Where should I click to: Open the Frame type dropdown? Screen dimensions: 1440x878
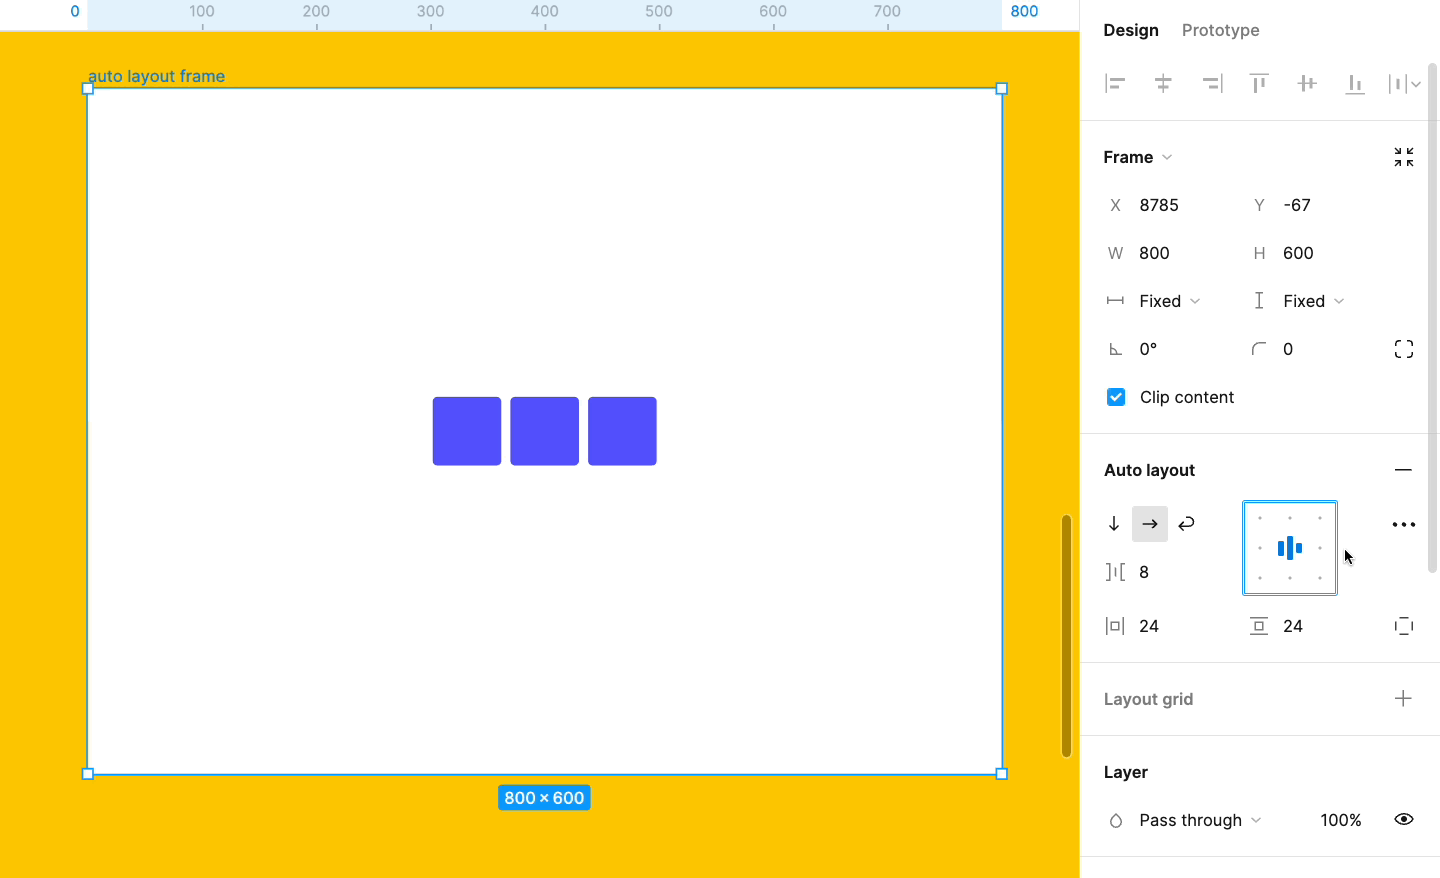coord(1138,157)
